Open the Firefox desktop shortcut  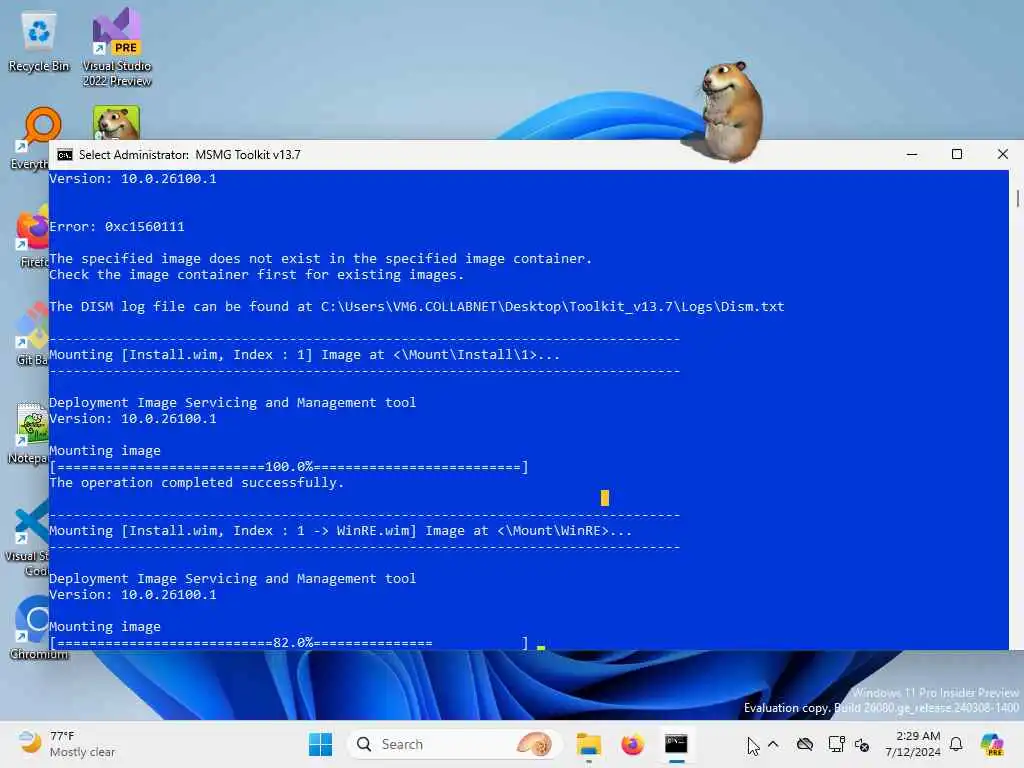coord(33,236)
